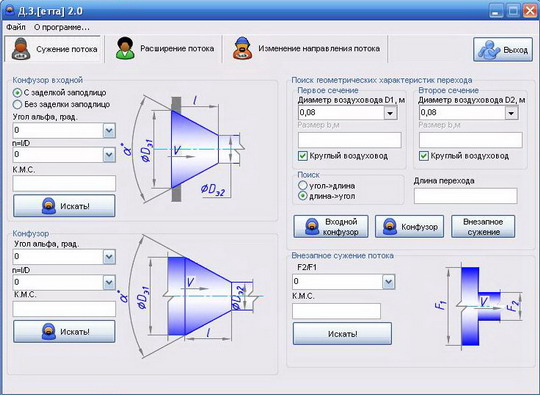Click the Конфузор button in search panel

[x=409, y=227]
